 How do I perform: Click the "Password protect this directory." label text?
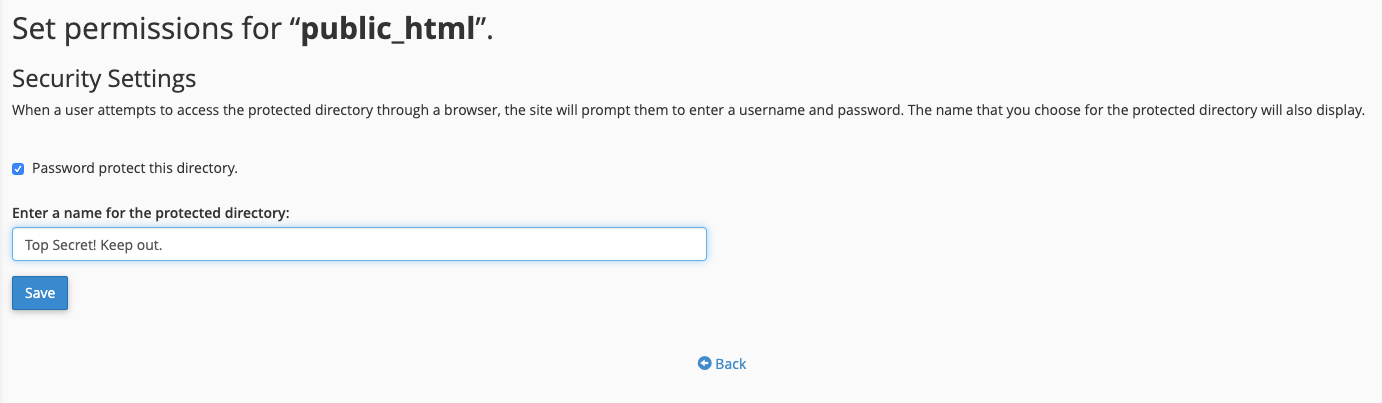135,168
